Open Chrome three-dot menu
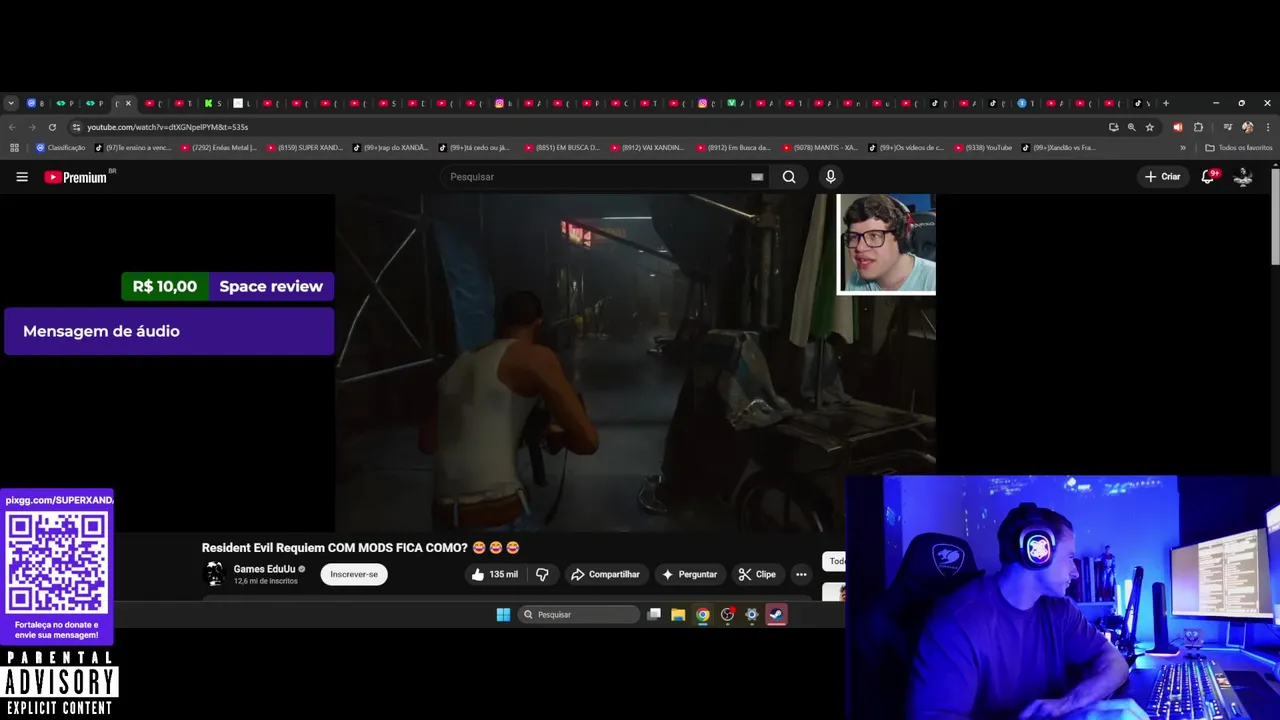Screen dimensions: 1280x720 (1268, 127)
